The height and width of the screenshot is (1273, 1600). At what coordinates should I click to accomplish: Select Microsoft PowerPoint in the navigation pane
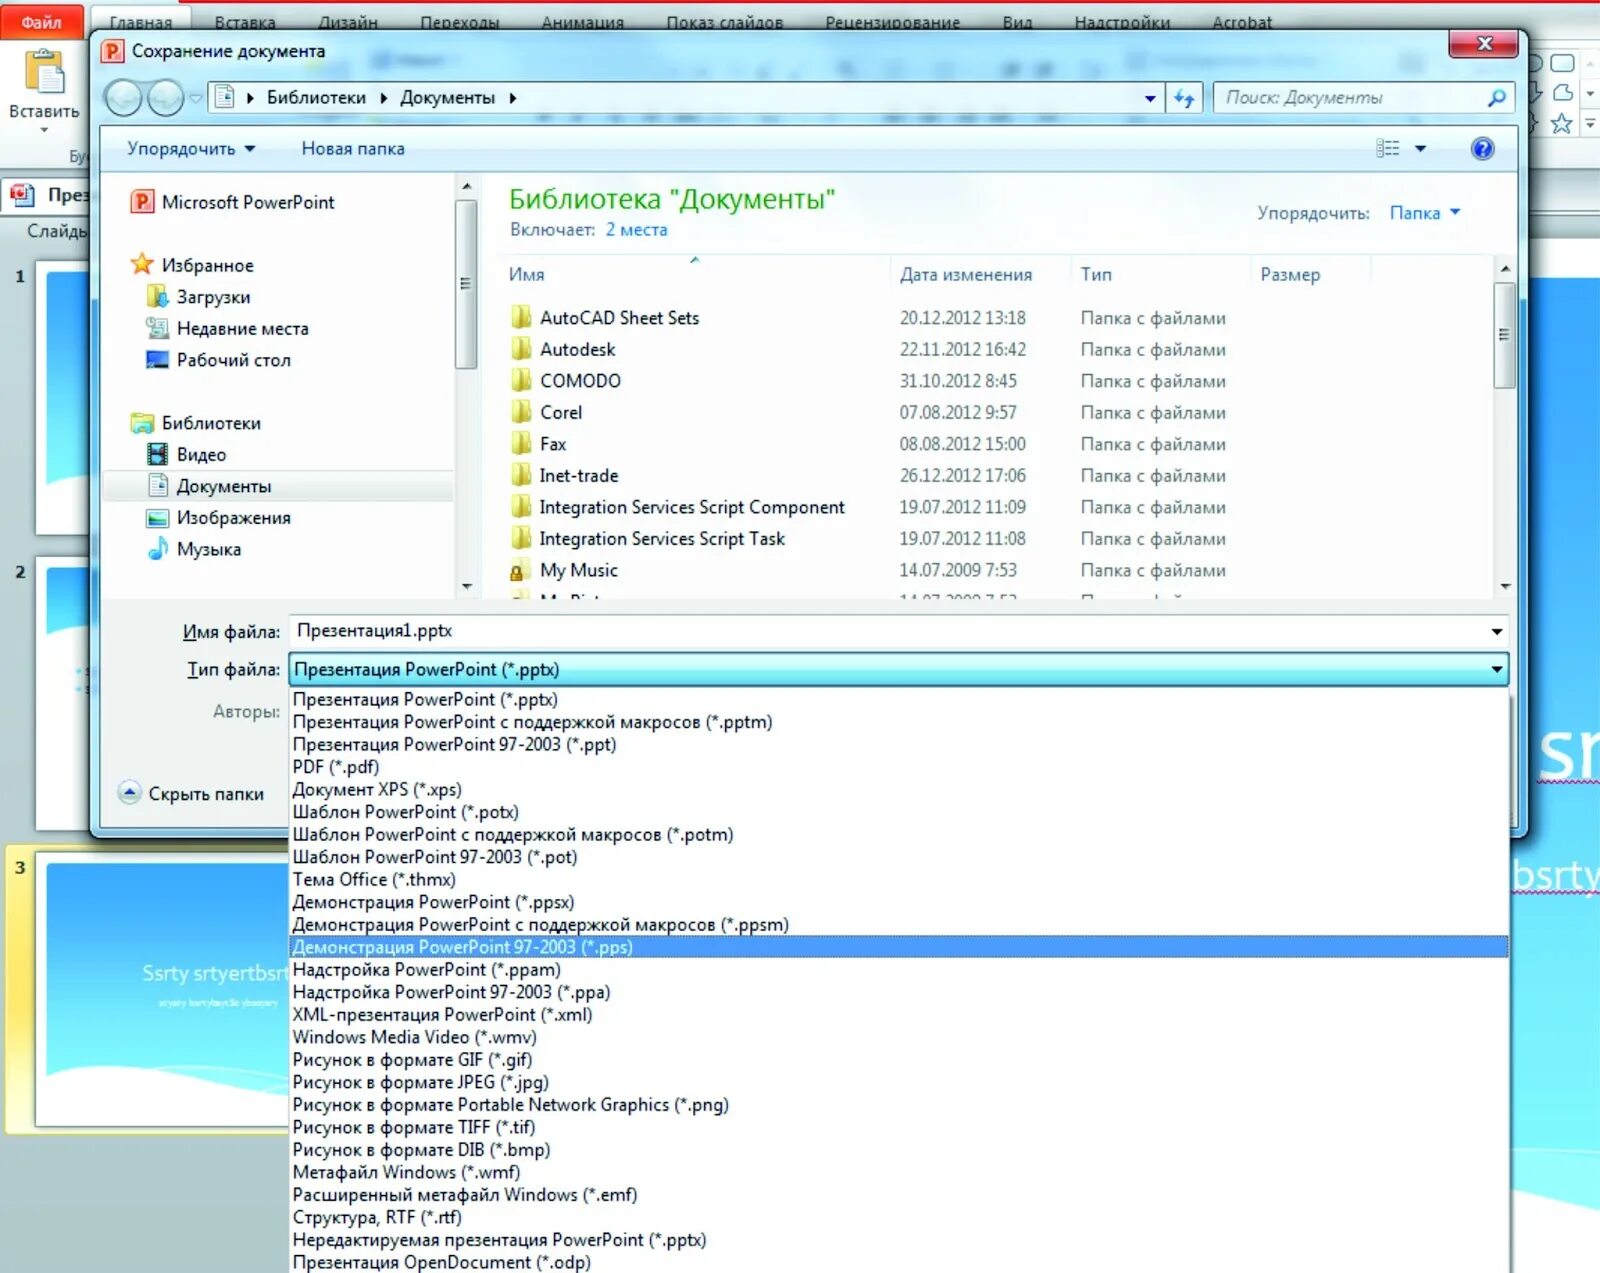(x=234, y=202)
